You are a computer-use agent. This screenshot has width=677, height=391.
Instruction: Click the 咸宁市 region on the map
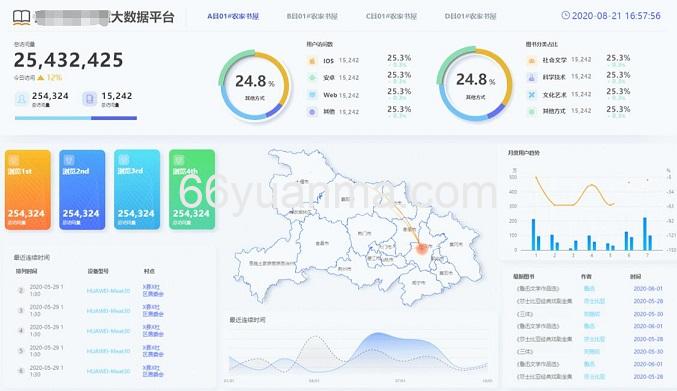[x=418, y=283]
